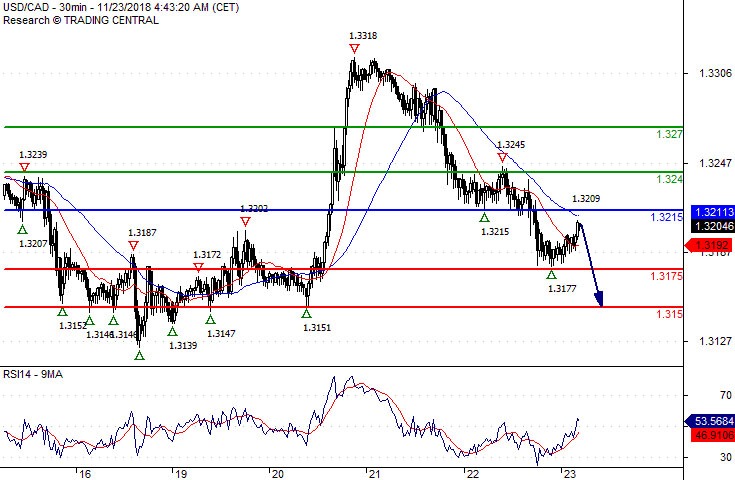
Task: Click the blue 1.3215 pivot level label
Action: [666, 217]
